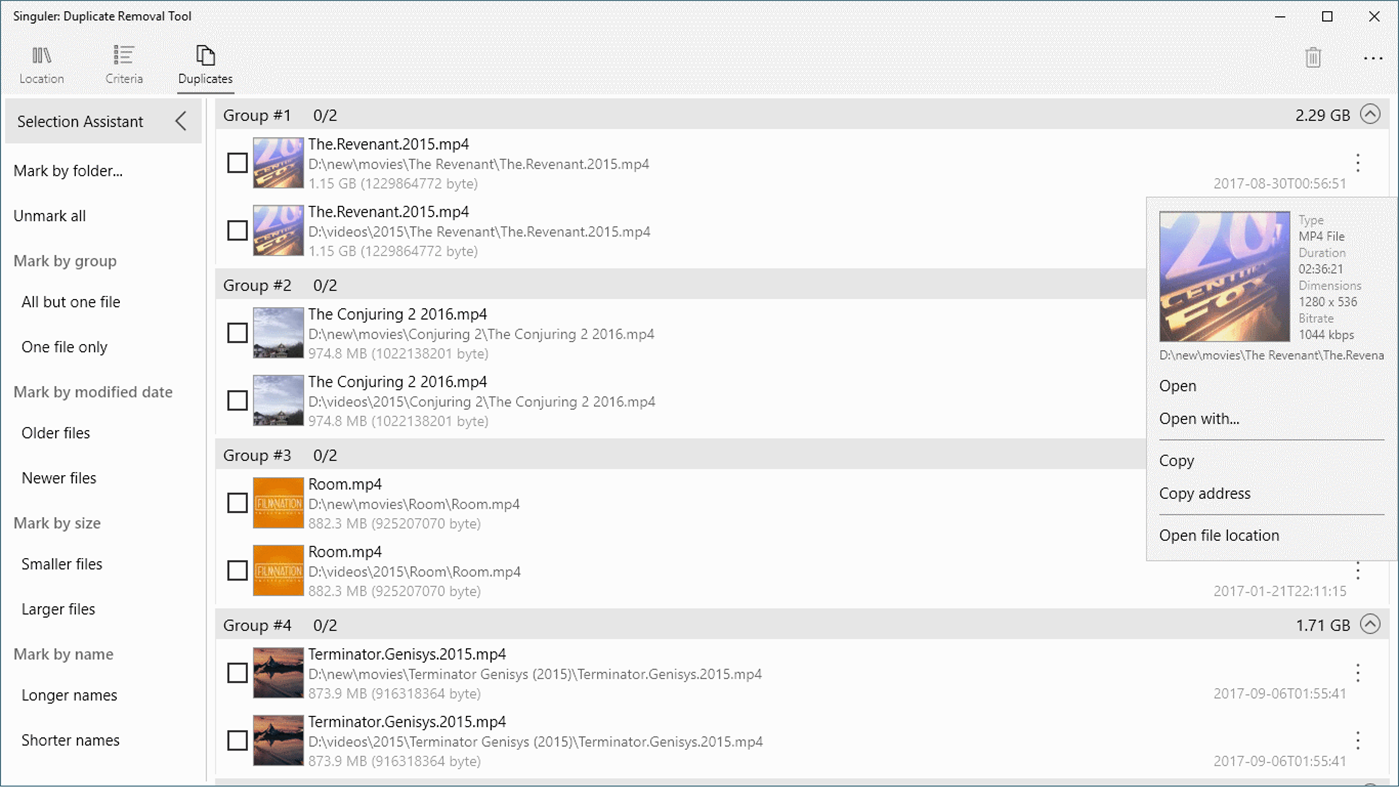Screen dimensions: 1399x787
Task: Click the delete trash icon
Action: [1314, 58]
